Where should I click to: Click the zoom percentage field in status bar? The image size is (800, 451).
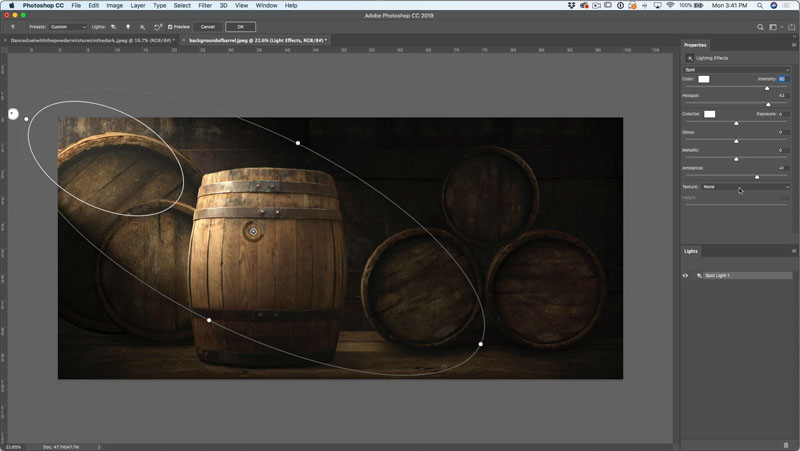13,447
